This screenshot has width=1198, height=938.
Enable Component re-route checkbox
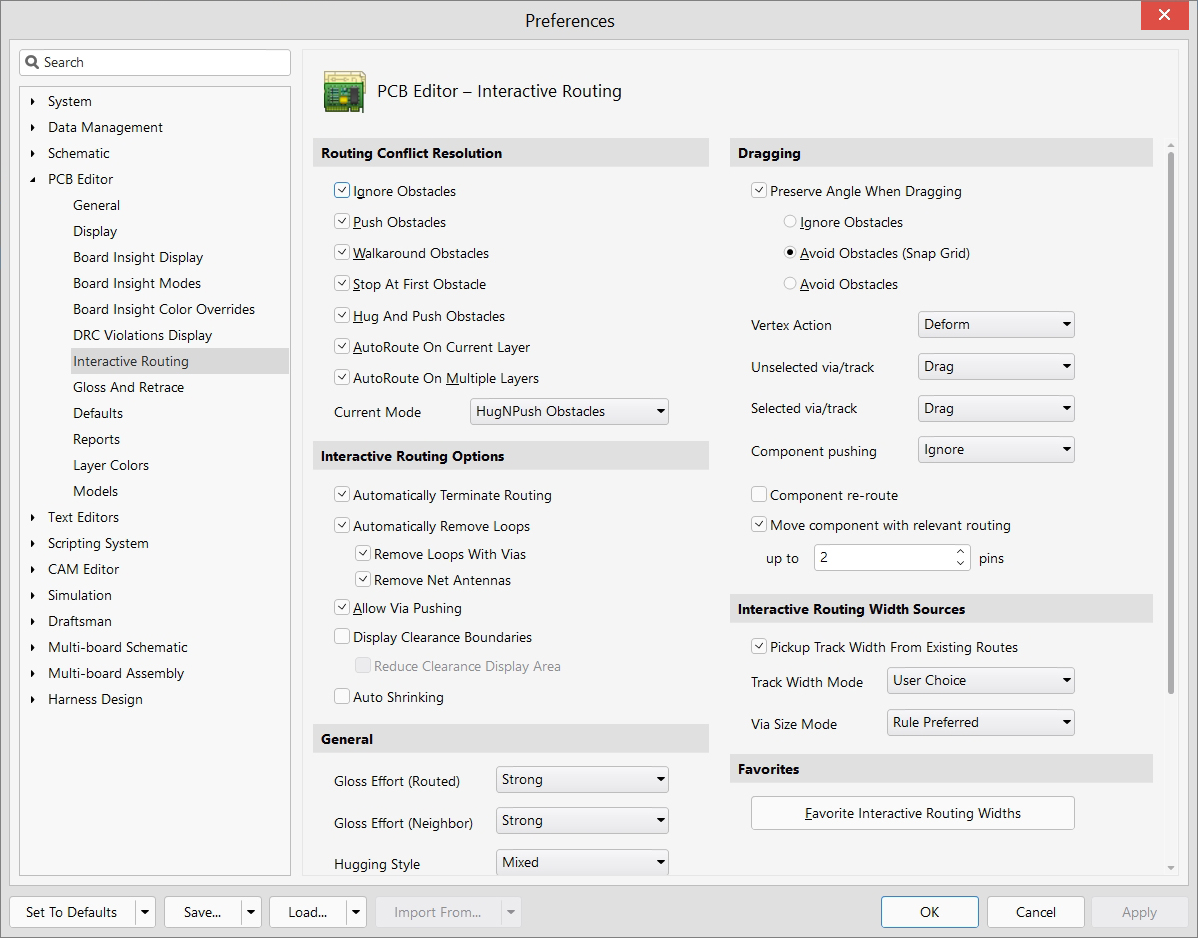pyautogui.click(x=759, y=494)
